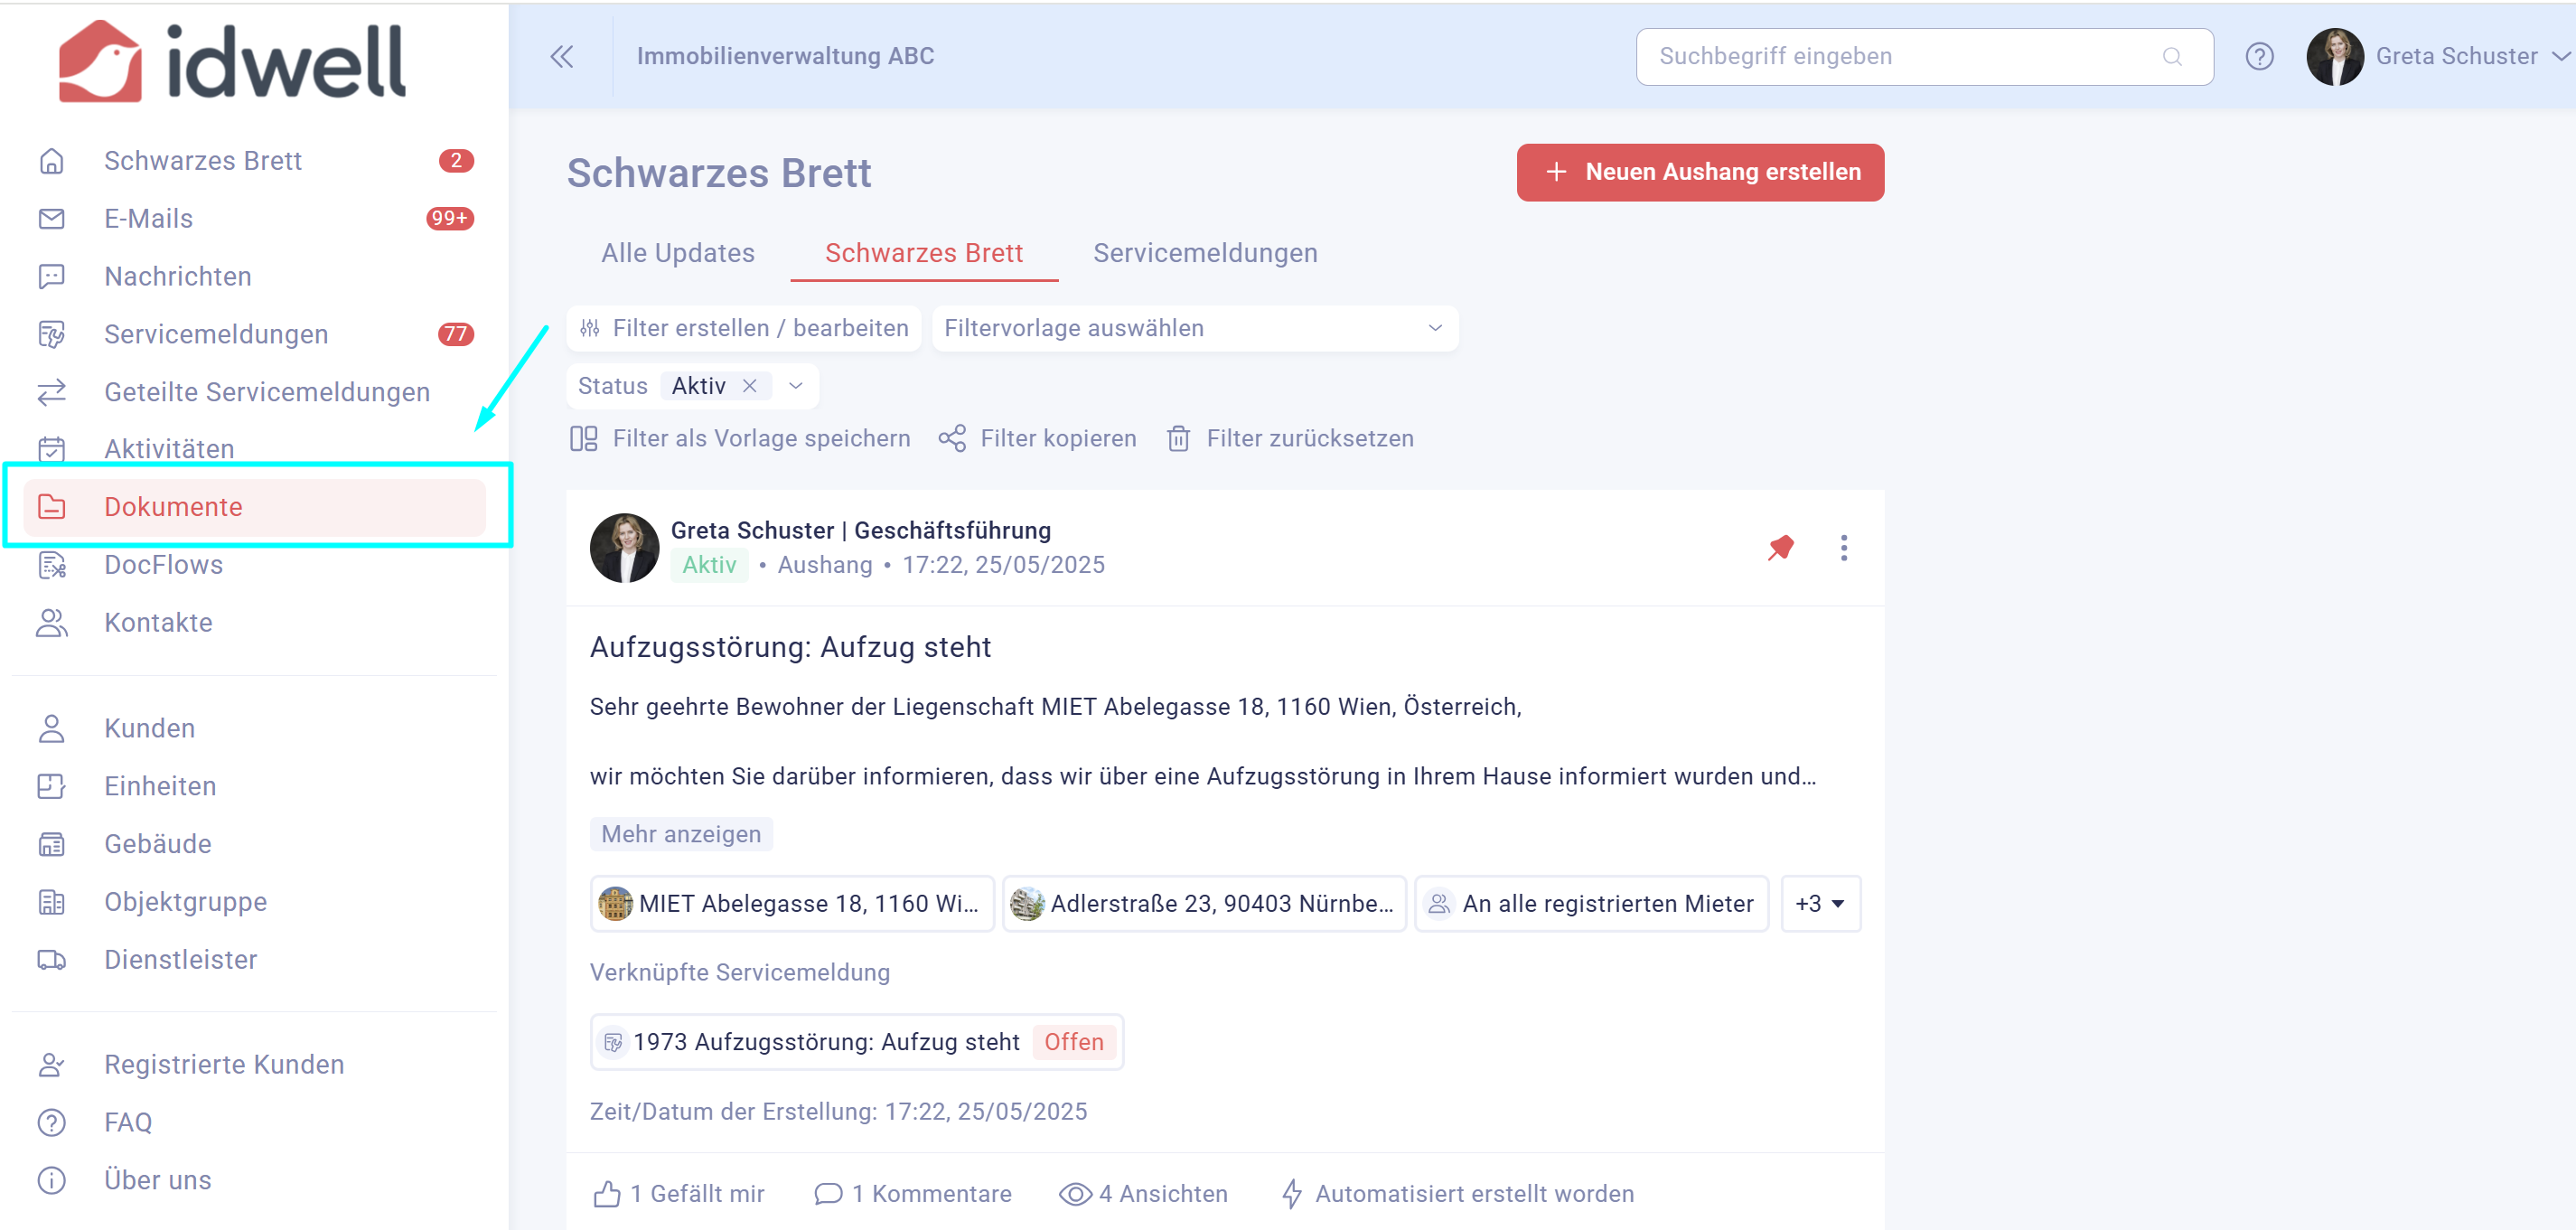Click the Über uns info icon

51,1180
